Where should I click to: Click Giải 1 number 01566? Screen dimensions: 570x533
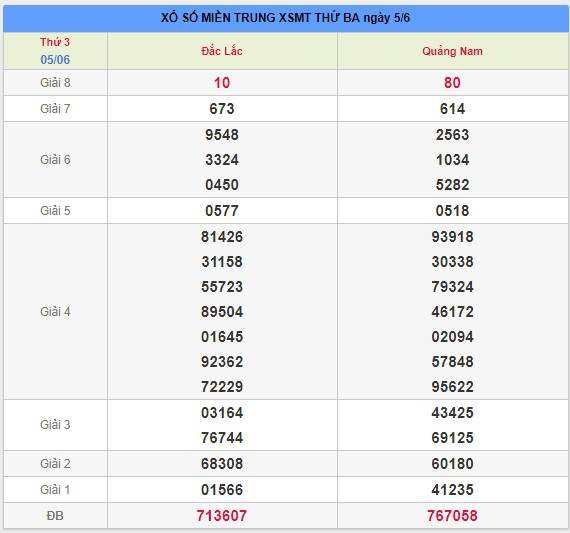pos(222,490)
